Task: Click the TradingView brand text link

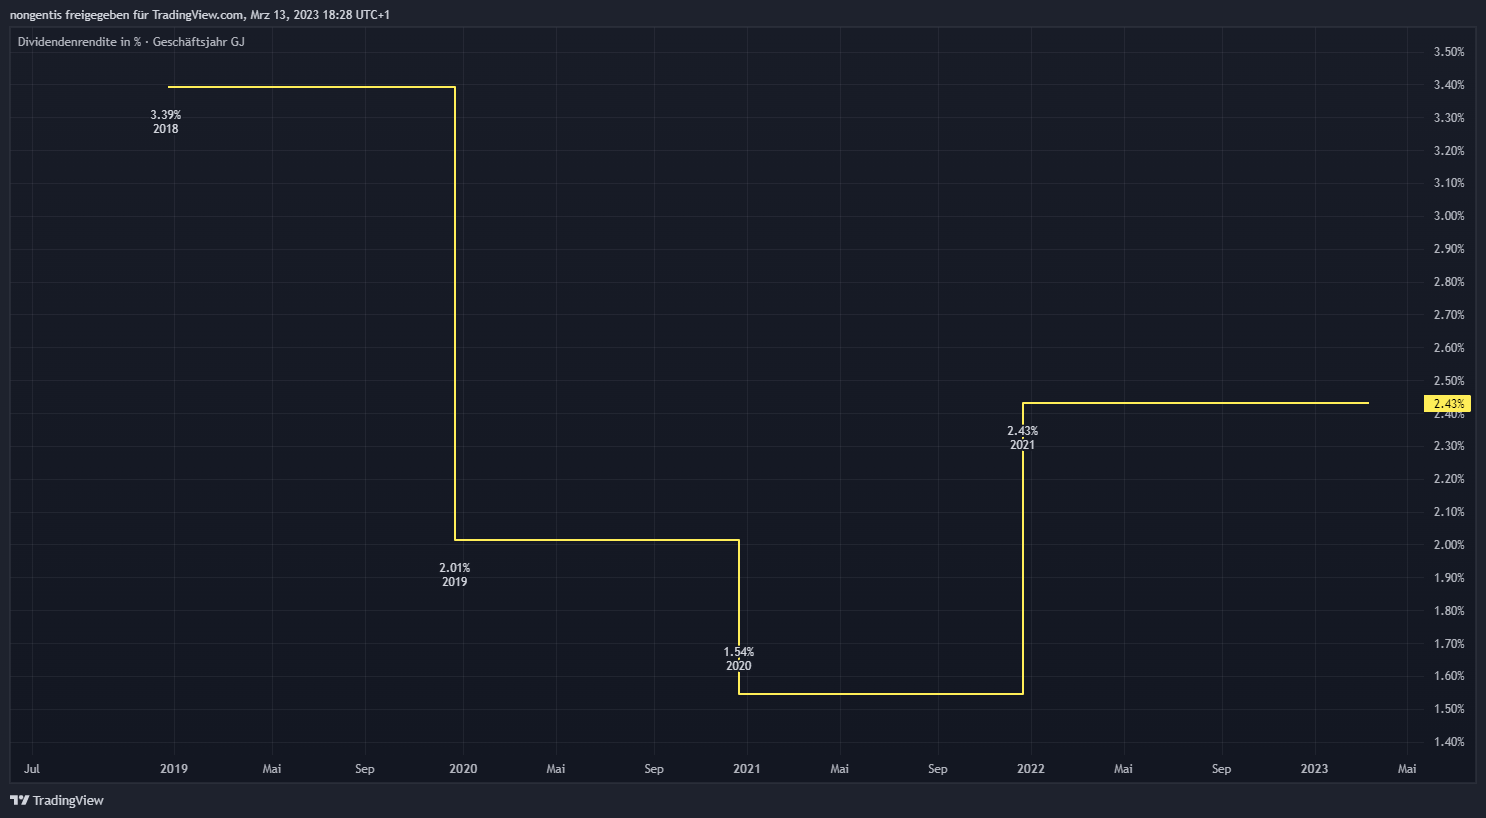Action: click(x=68, y=800)
